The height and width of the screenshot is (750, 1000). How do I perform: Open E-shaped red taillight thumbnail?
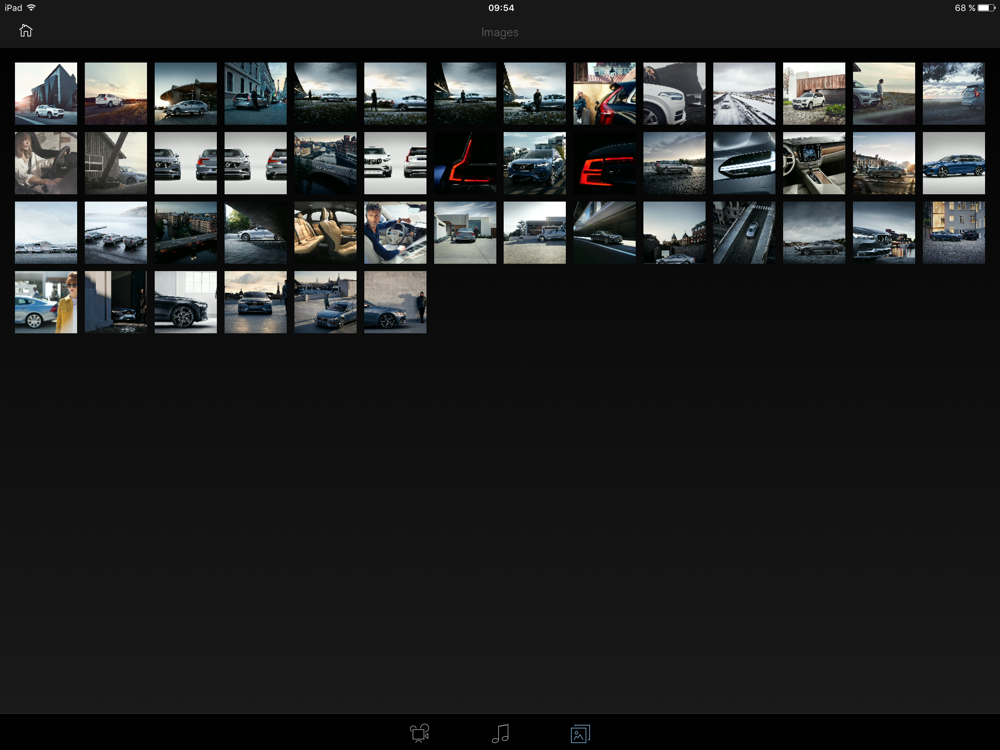605,163
